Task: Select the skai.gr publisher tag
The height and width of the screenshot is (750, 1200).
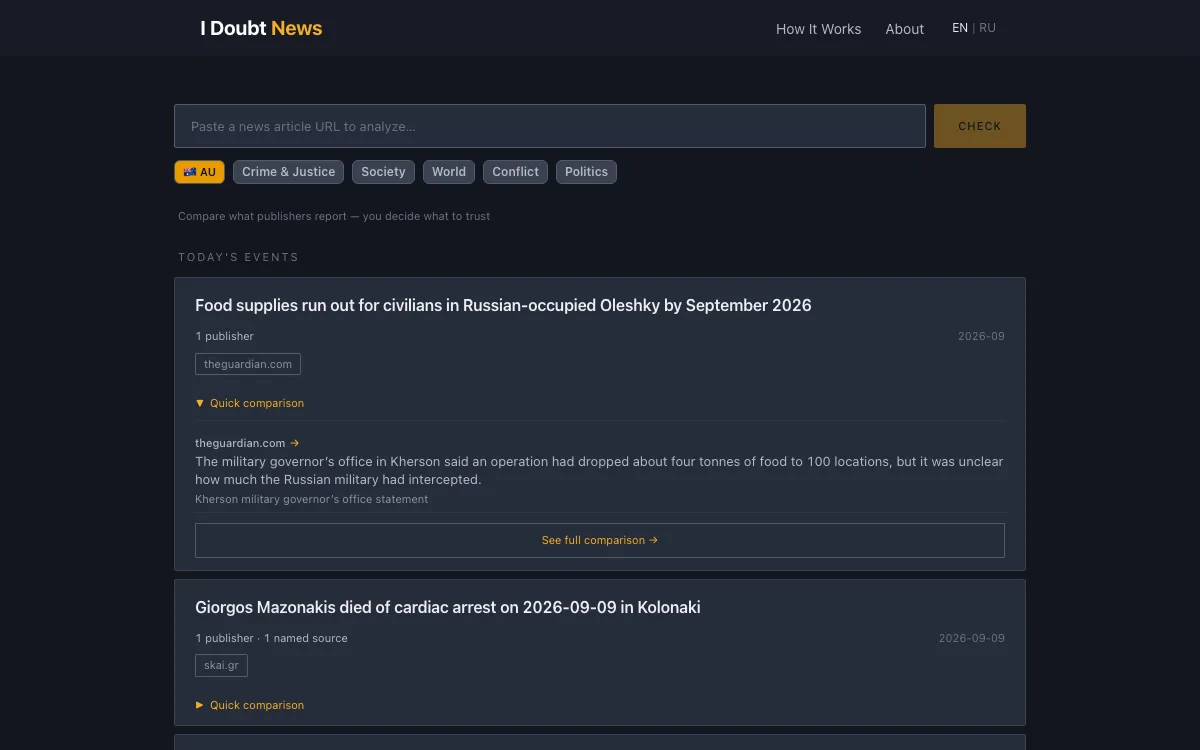Action: [x=221, y=666]
